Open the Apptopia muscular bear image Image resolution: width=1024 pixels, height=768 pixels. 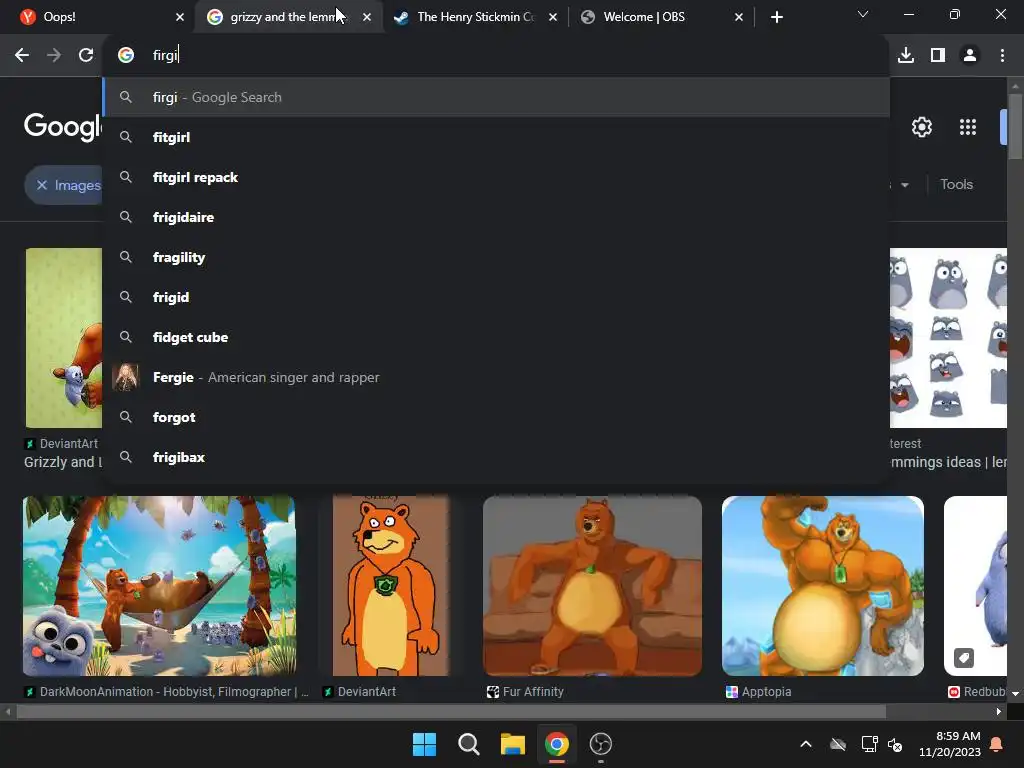click(822, 586)
